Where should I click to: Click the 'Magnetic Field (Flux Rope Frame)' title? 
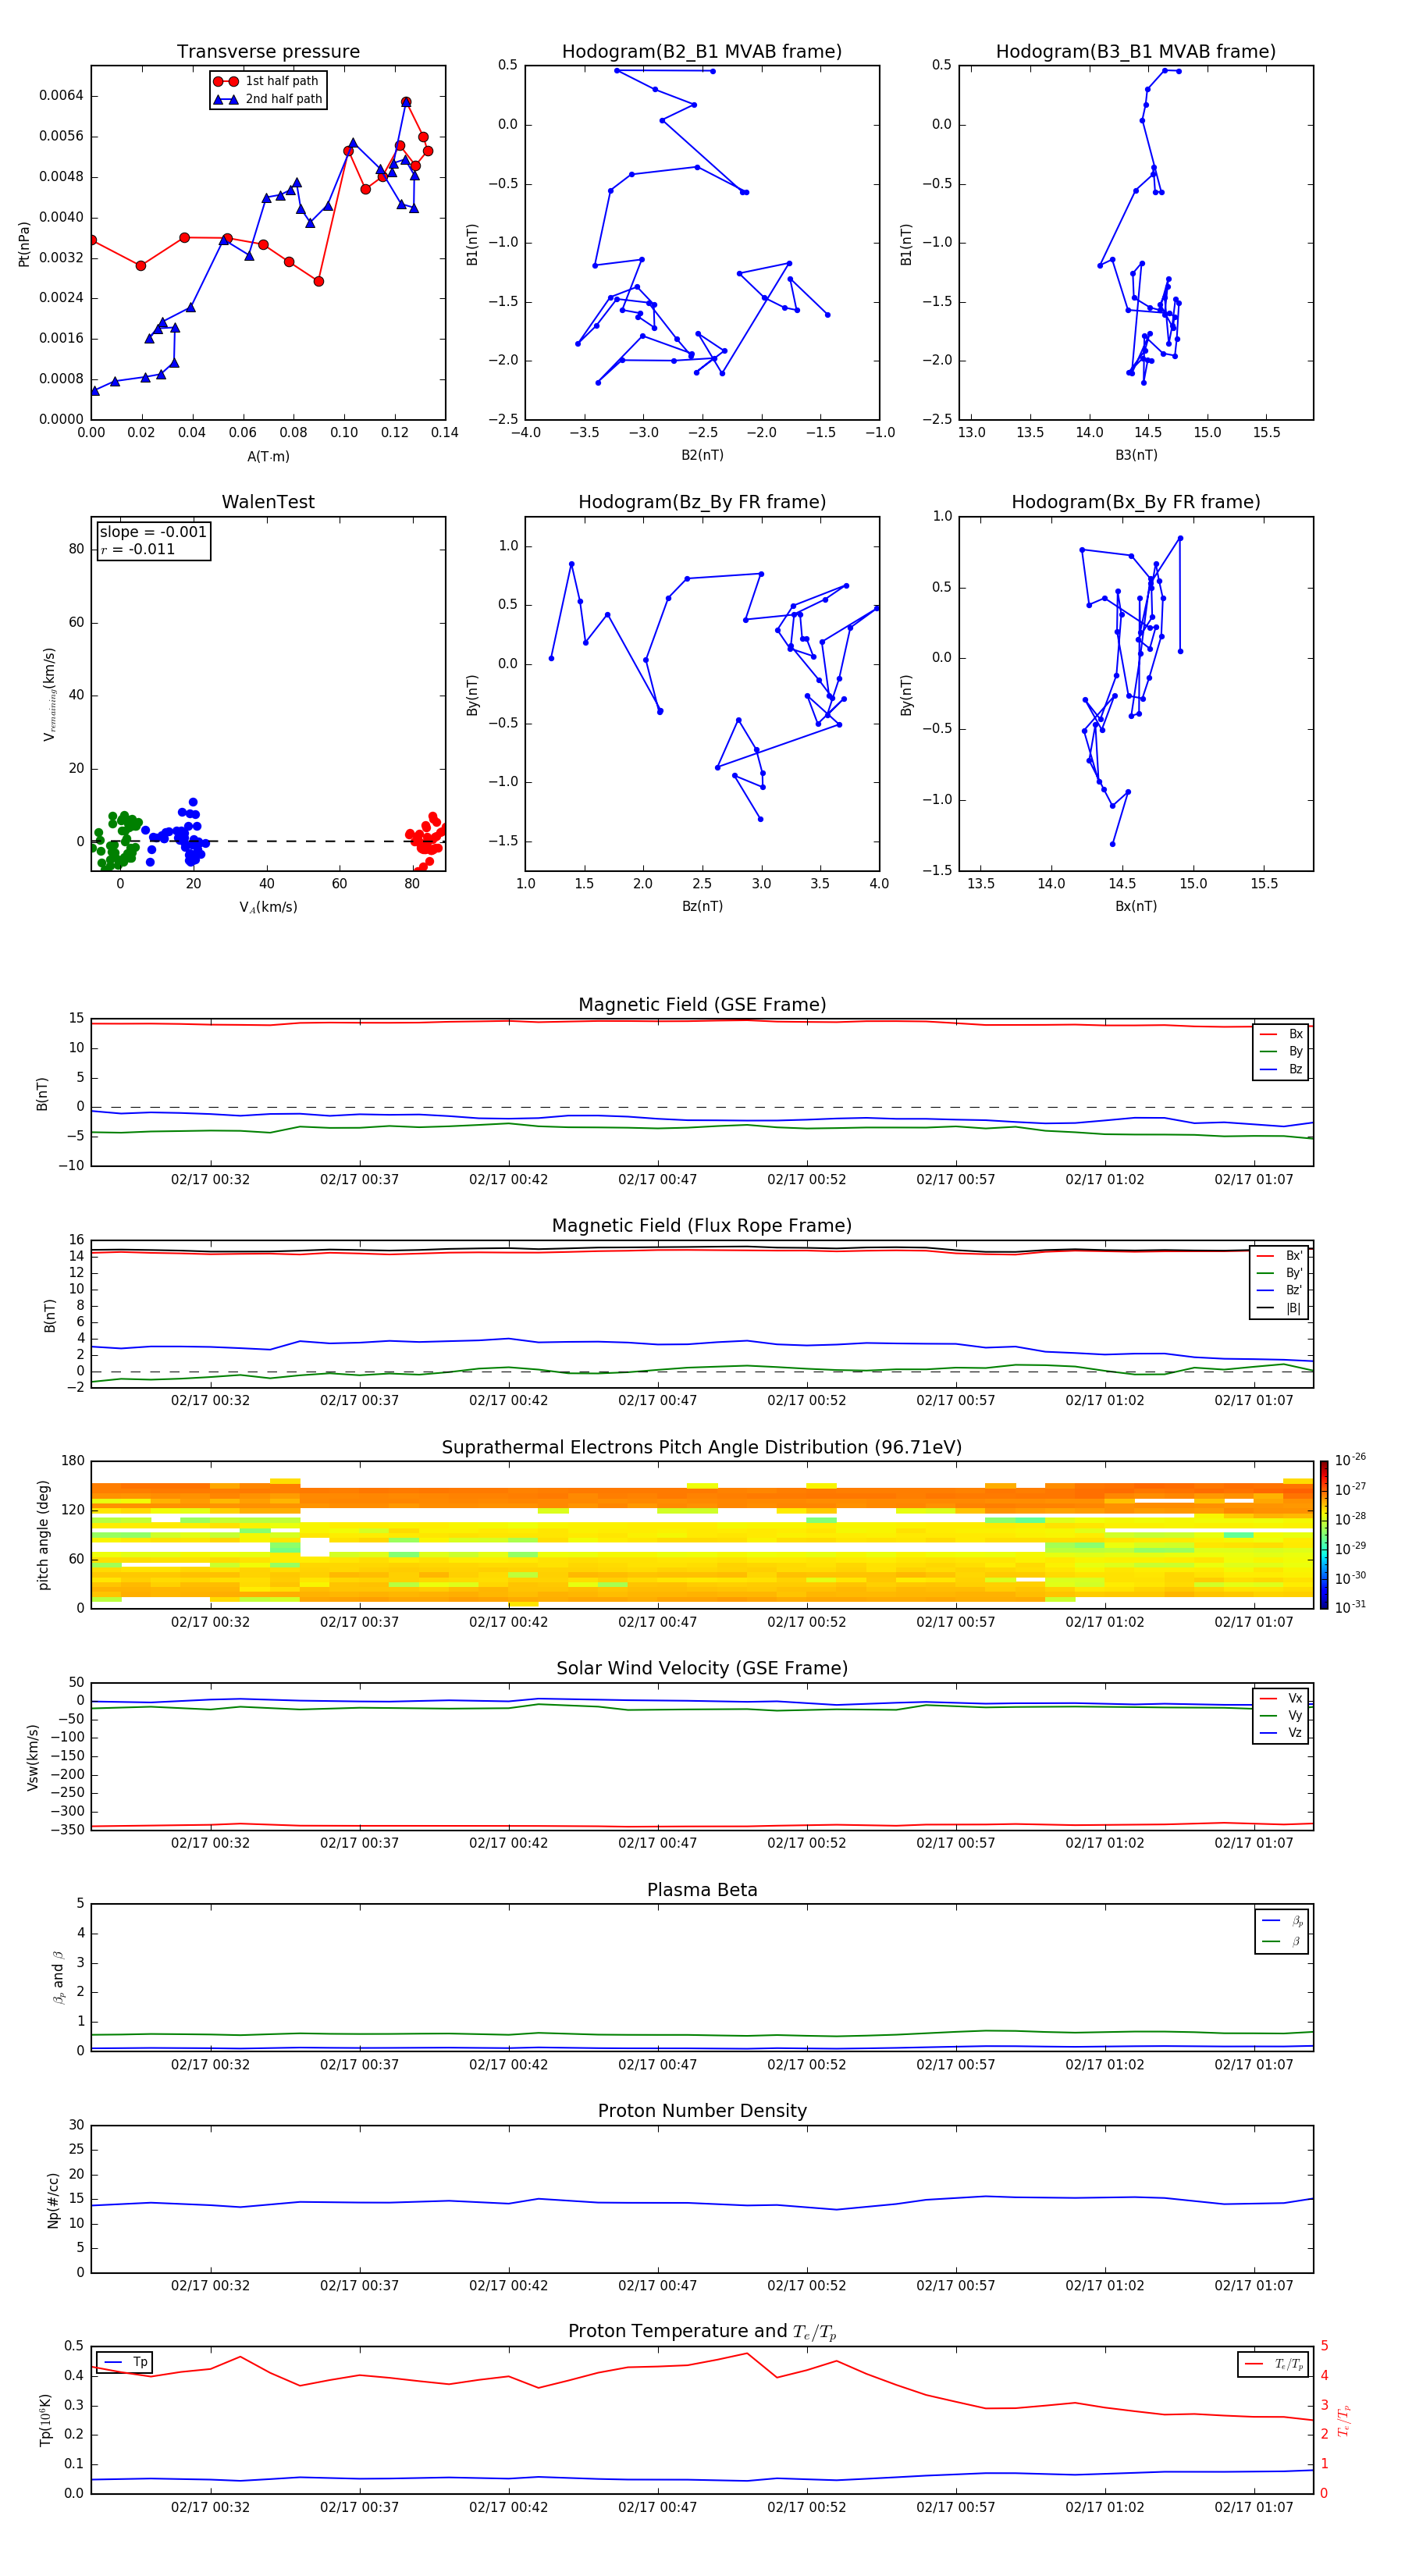(702, 1226)
